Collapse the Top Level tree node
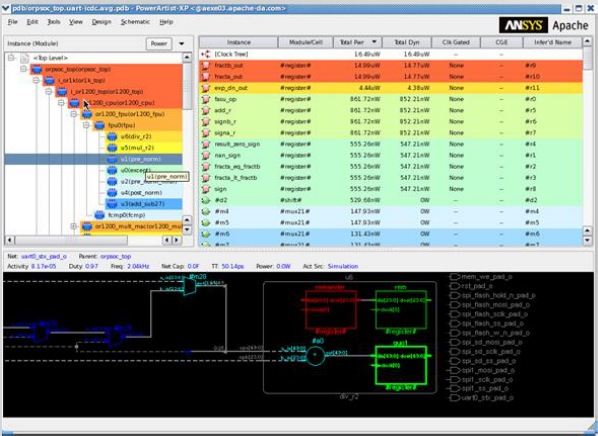This screenshot has width=598, height=436. (11, 58)
